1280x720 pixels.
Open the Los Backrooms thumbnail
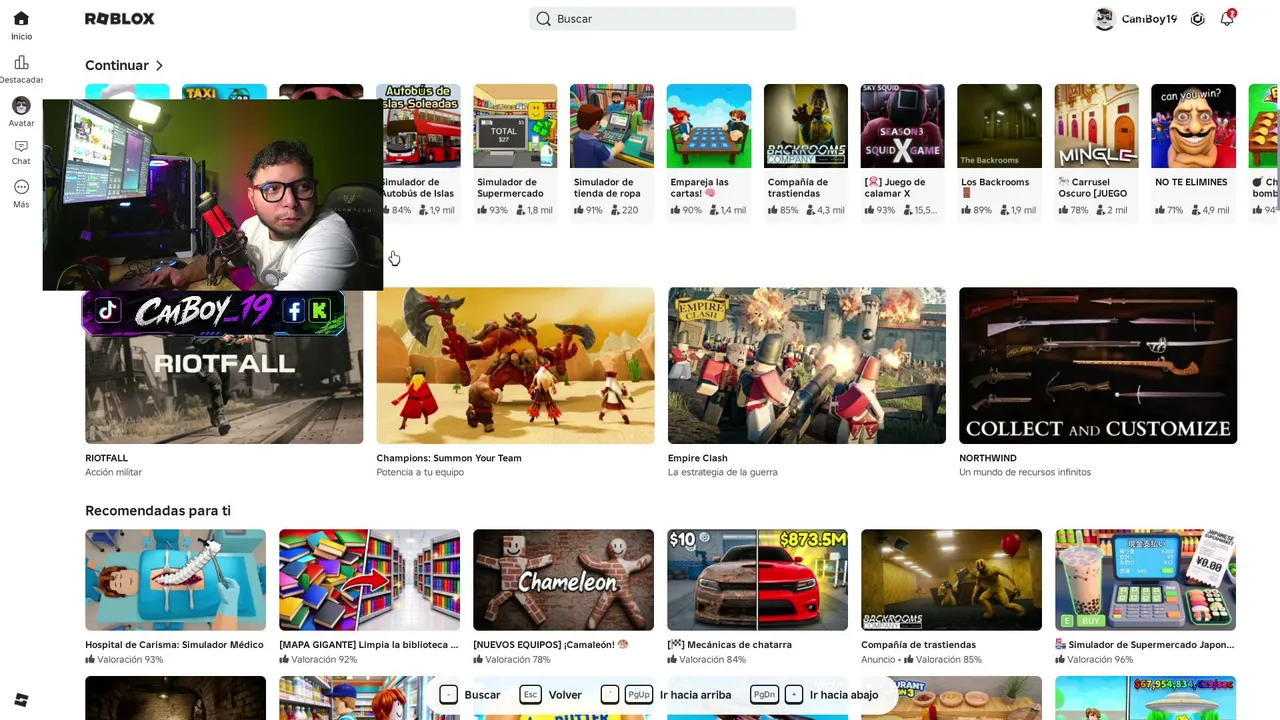click(x=999, y=126)
